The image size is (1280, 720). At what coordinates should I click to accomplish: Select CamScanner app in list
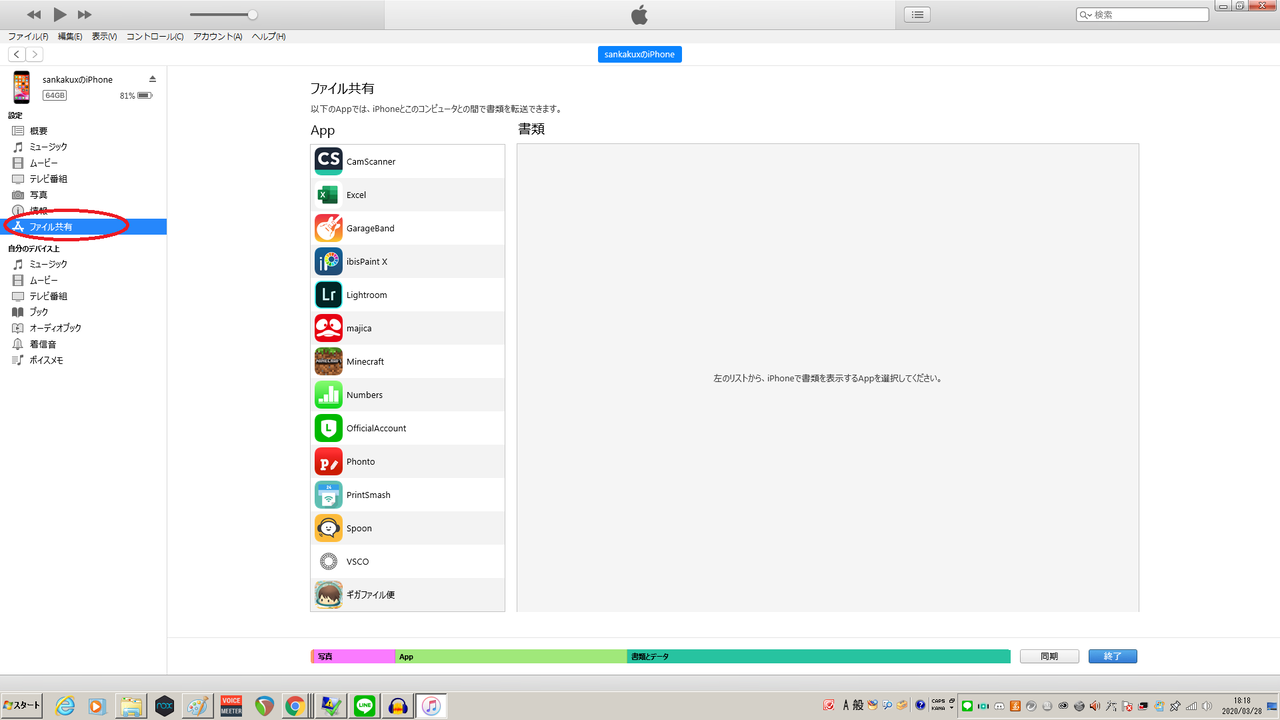[408, 161]
